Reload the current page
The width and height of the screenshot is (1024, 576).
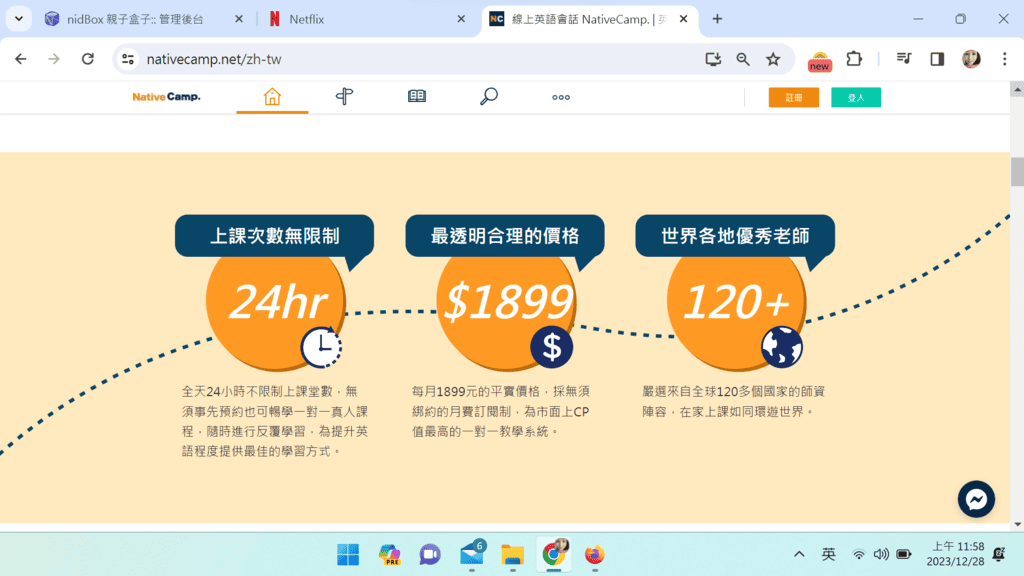click(x=88, y=59)
